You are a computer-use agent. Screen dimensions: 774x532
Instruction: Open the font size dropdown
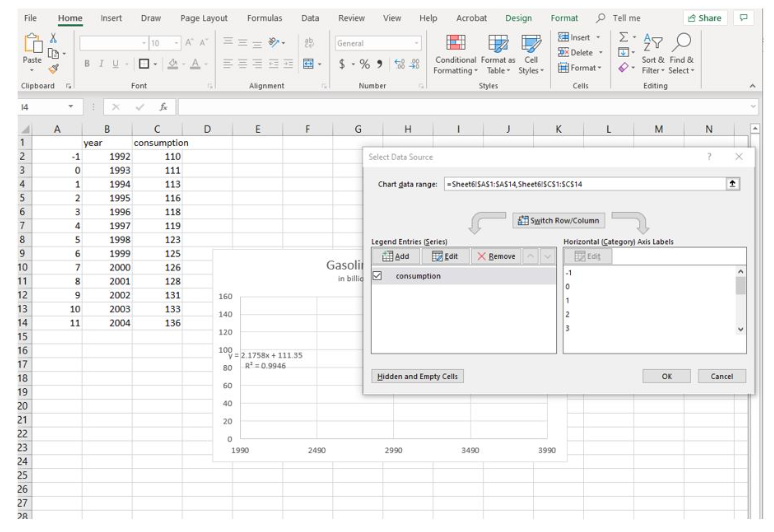click(x=176, y=43)
